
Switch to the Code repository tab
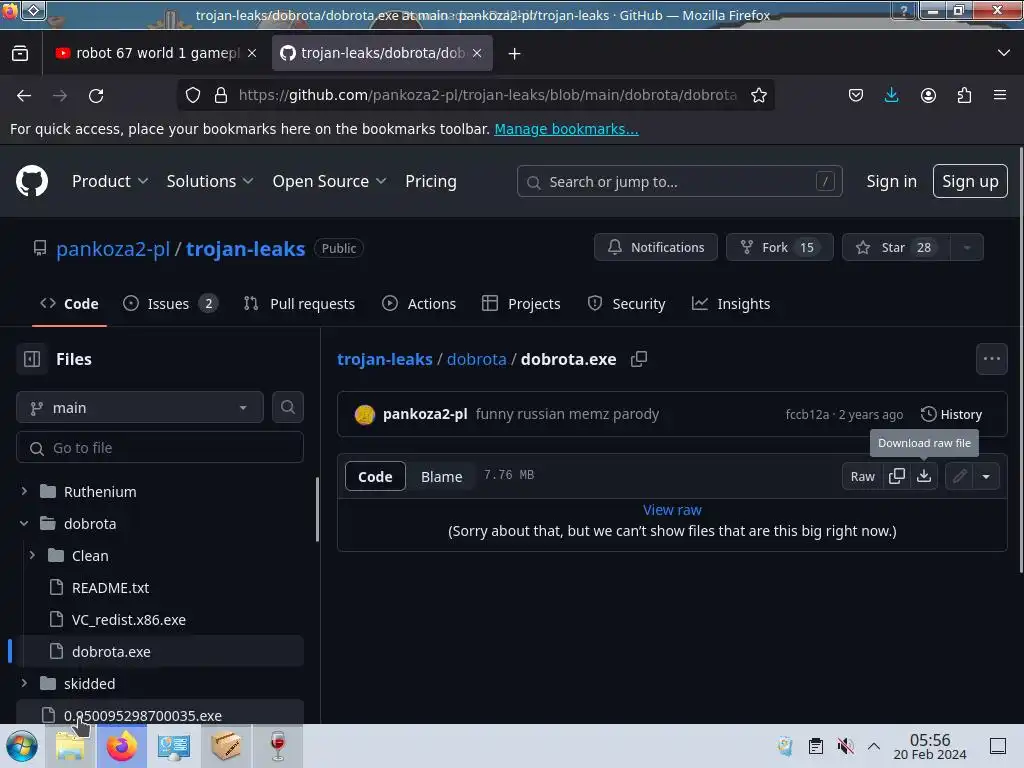(x=69, y=304)
